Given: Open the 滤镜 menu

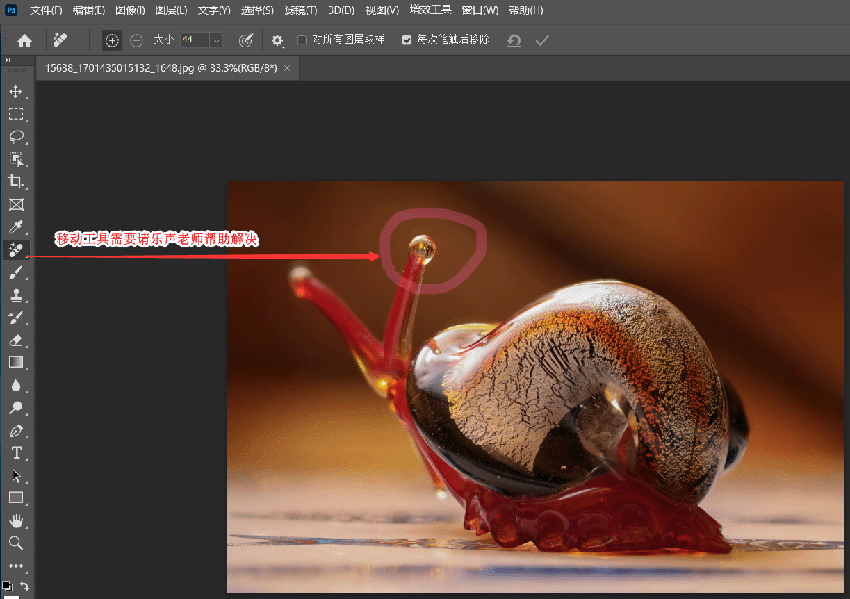Looking at the screenshot, I should [x=301, y=10].
